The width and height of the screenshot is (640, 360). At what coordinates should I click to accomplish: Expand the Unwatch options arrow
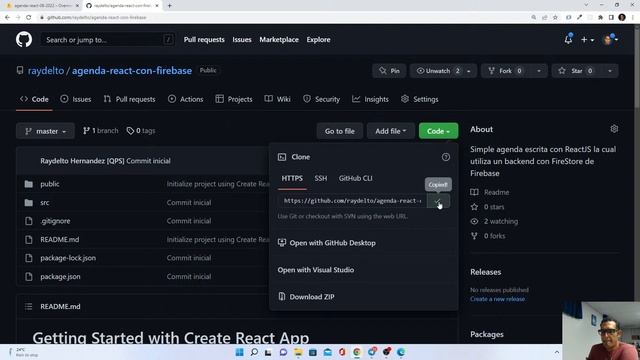[x=469, y=71]
